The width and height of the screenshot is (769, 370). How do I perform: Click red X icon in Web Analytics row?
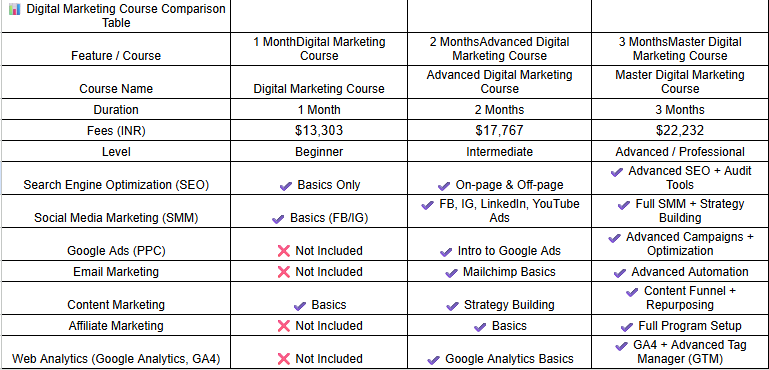(284, 359)
